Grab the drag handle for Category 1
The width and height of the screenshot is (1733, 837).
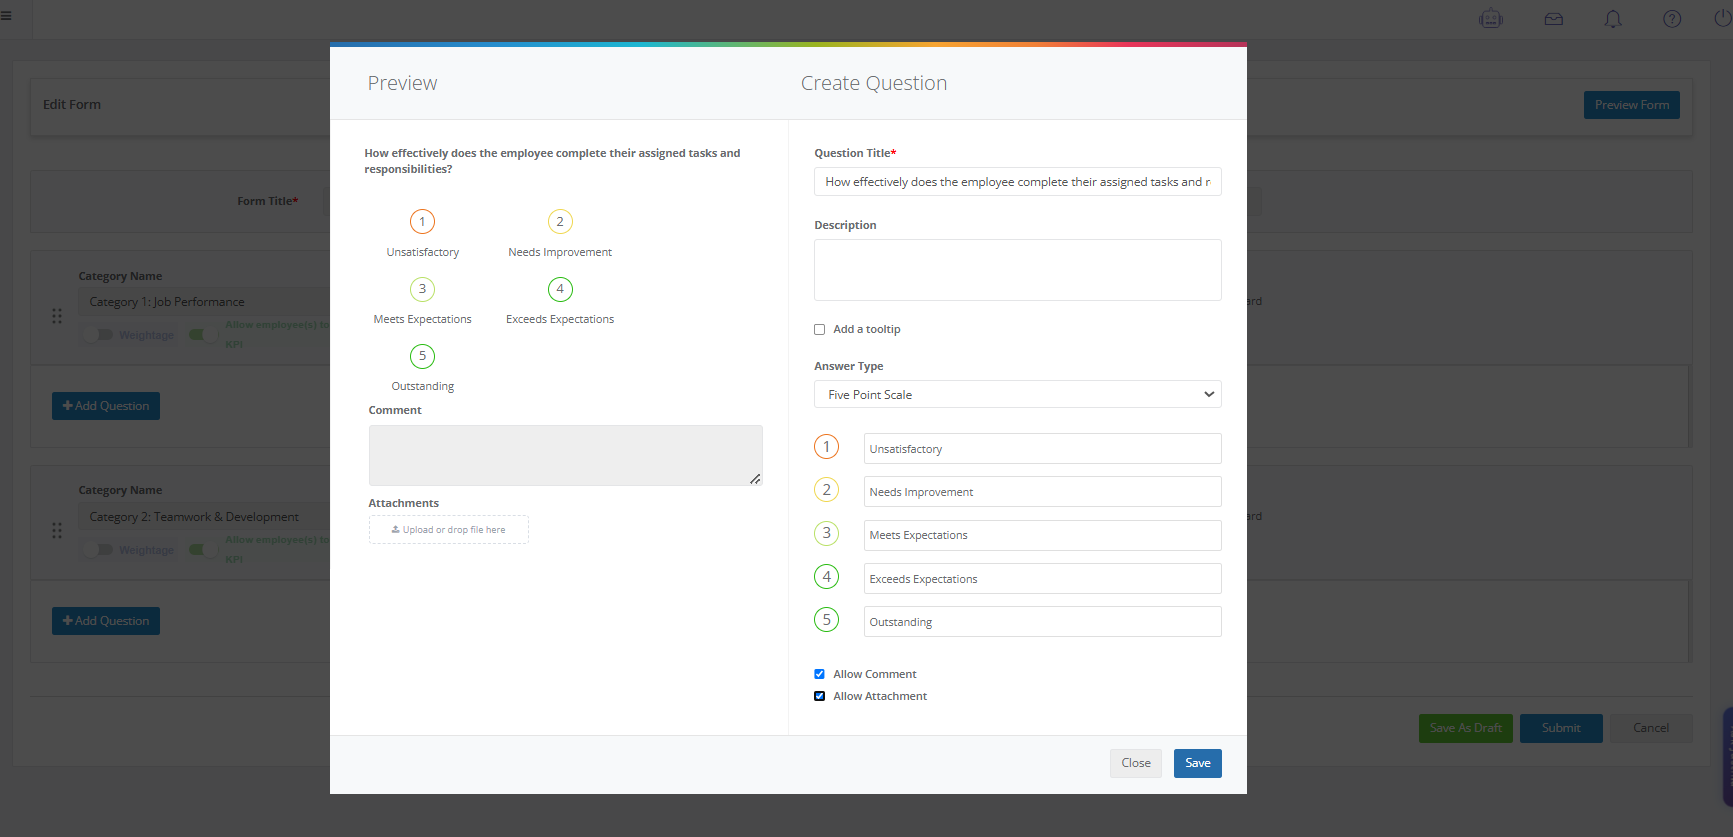[x=57, y=316]
